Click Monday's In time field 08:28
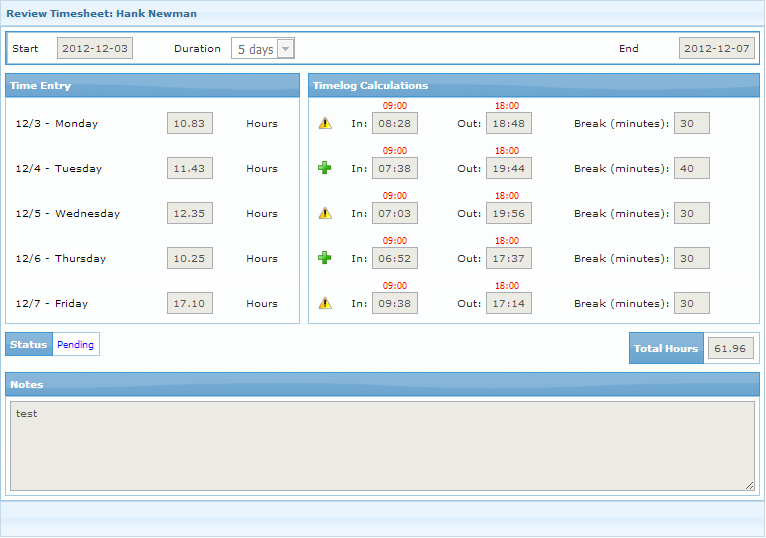This screenshot has height=538, width=766. (394, 124)
